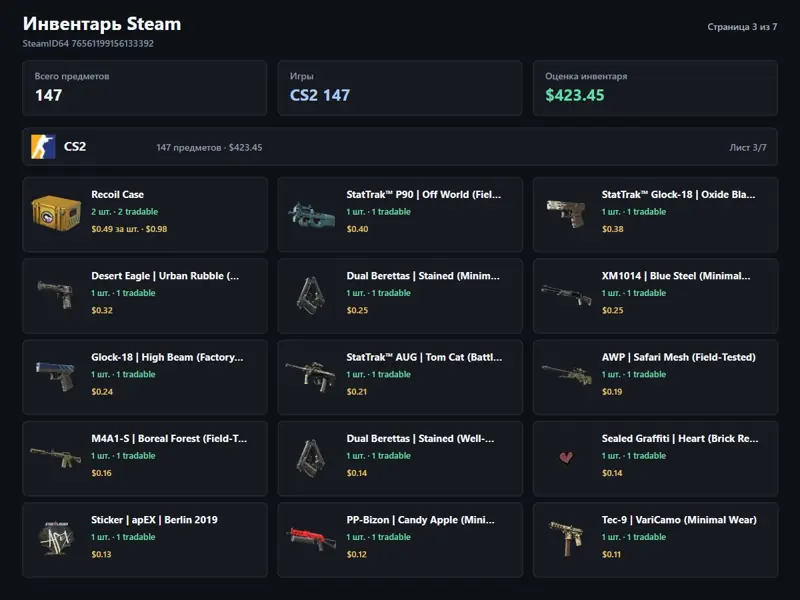Click the Dual Berettas Stained Well-Worn icon

(x=311, y=458)
